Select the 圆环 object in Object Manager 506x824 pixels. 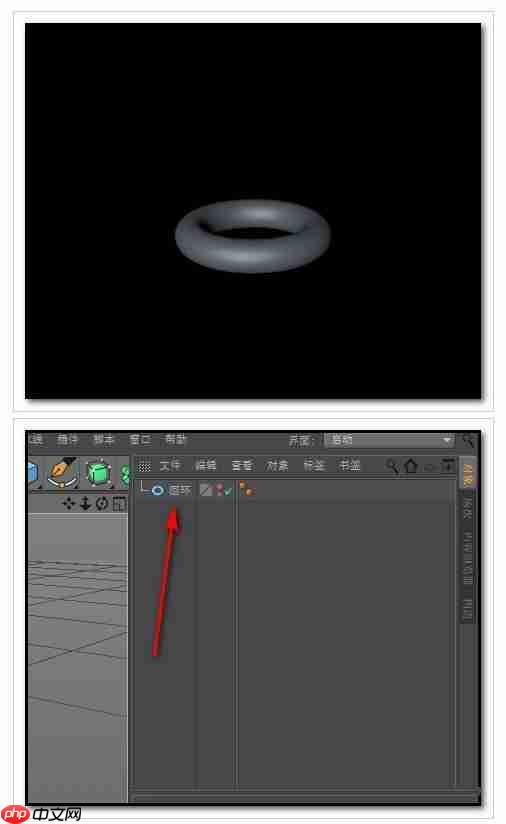(x=180, y=490)
